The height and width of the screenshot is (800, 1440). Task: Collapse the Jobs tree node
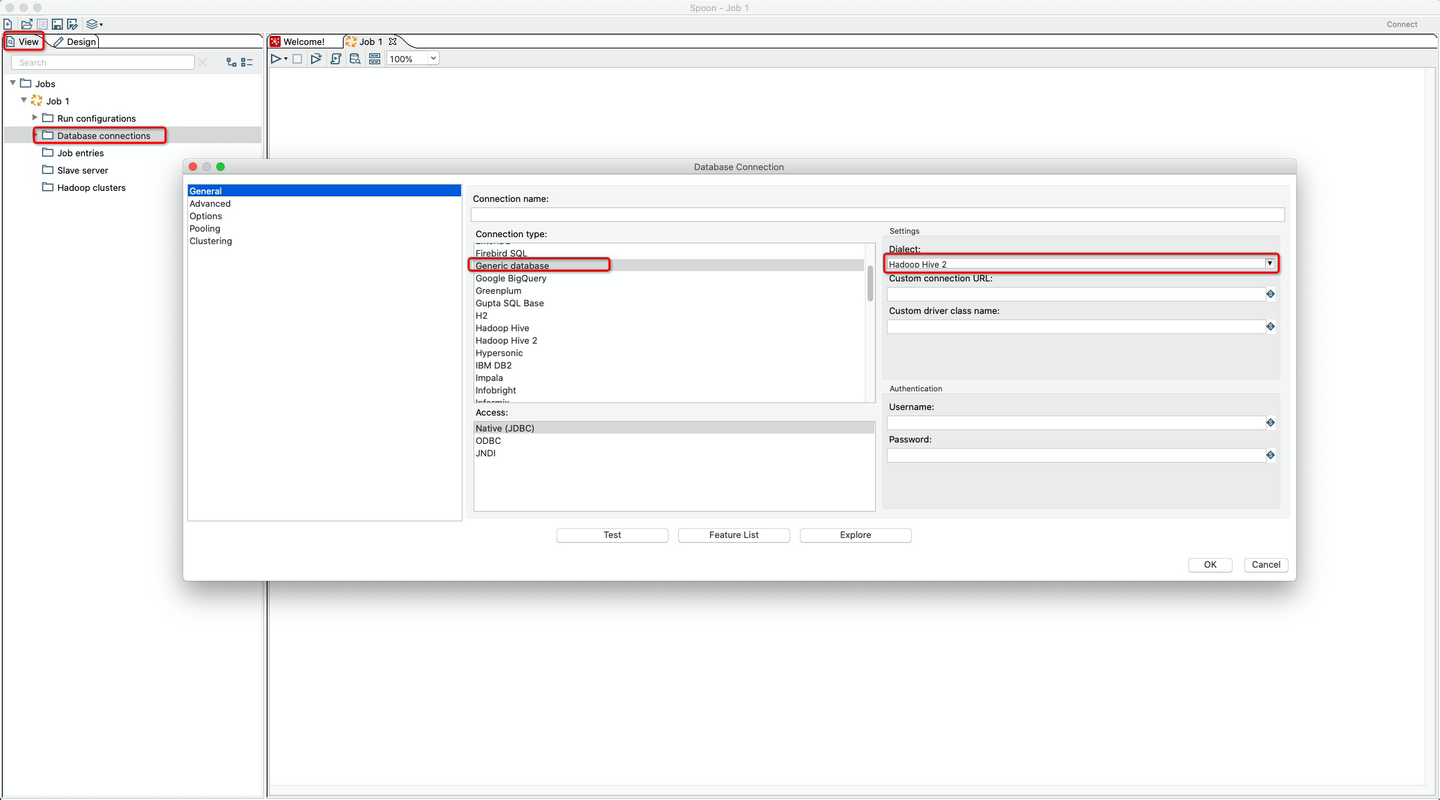(13, 83)
